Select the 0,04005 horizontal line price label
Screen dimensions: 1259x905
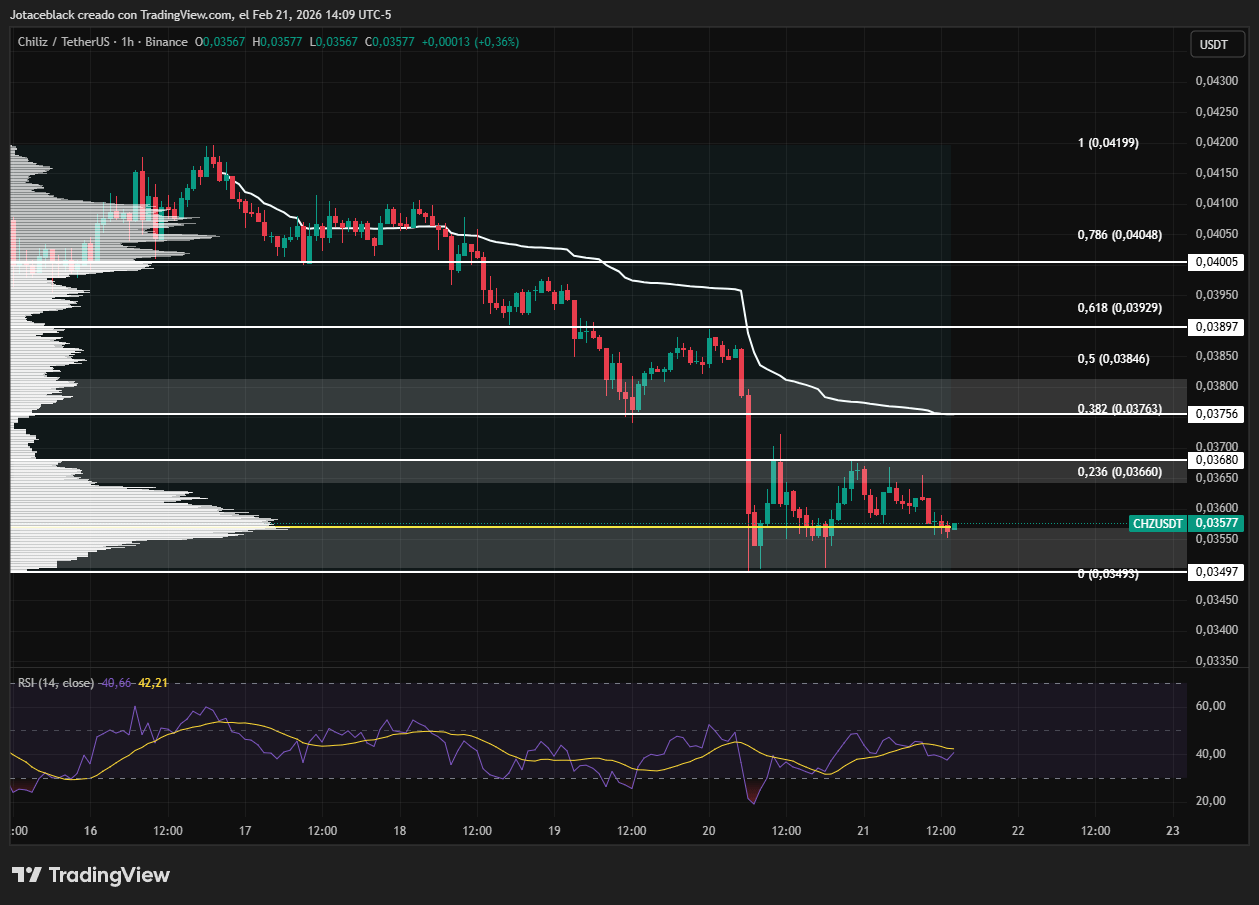coord(1214,262)
